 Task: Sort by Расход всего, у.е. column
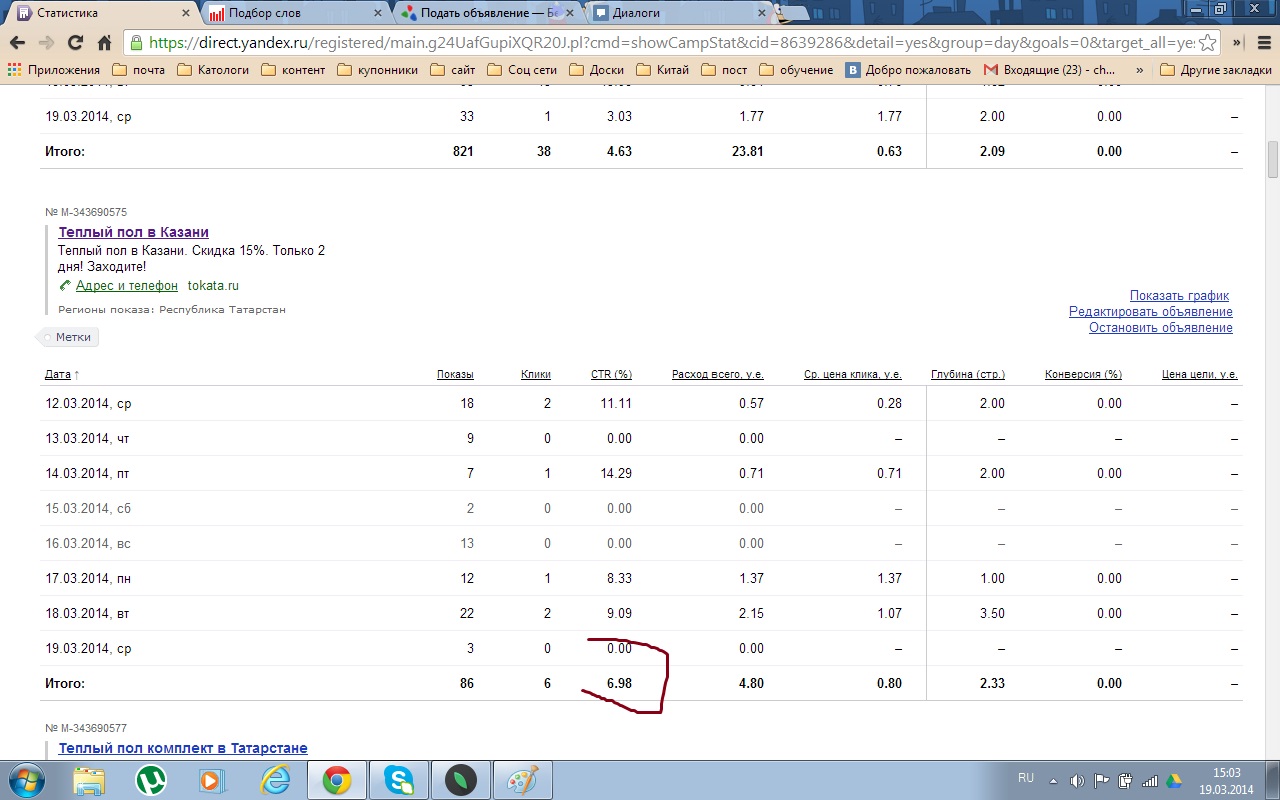(x=718, y=374)
